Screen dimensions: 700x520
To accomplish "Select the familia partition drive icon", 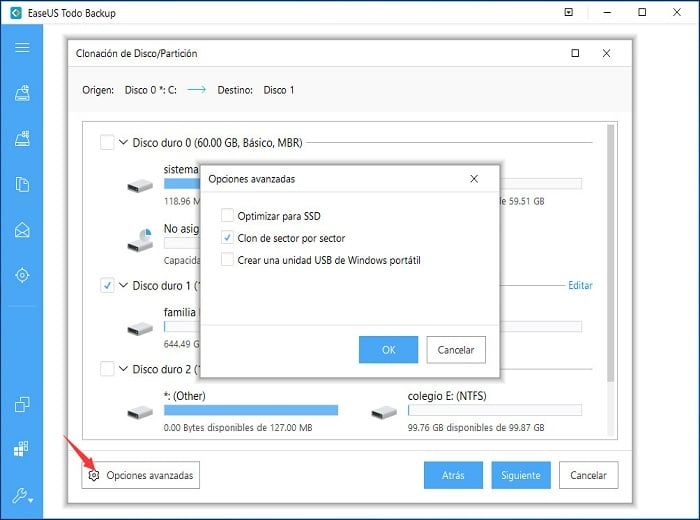I will coord(140,329).
